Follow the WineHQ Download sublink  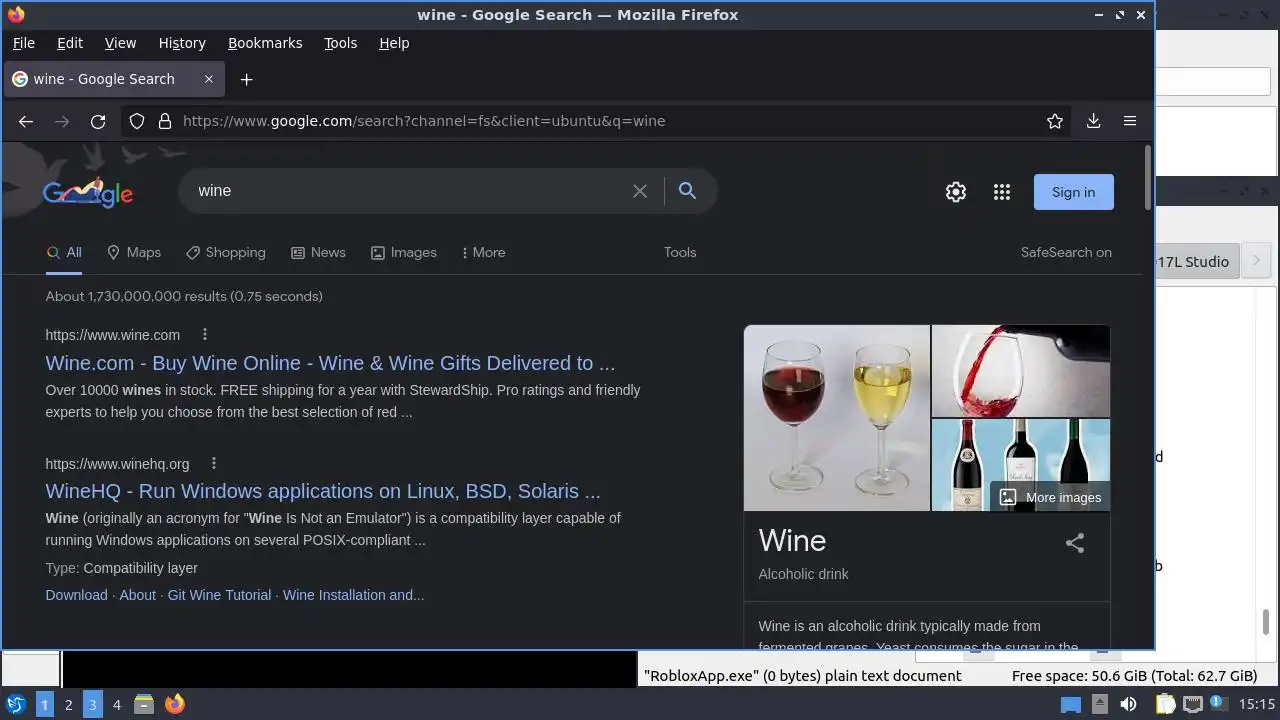[76, 595]
